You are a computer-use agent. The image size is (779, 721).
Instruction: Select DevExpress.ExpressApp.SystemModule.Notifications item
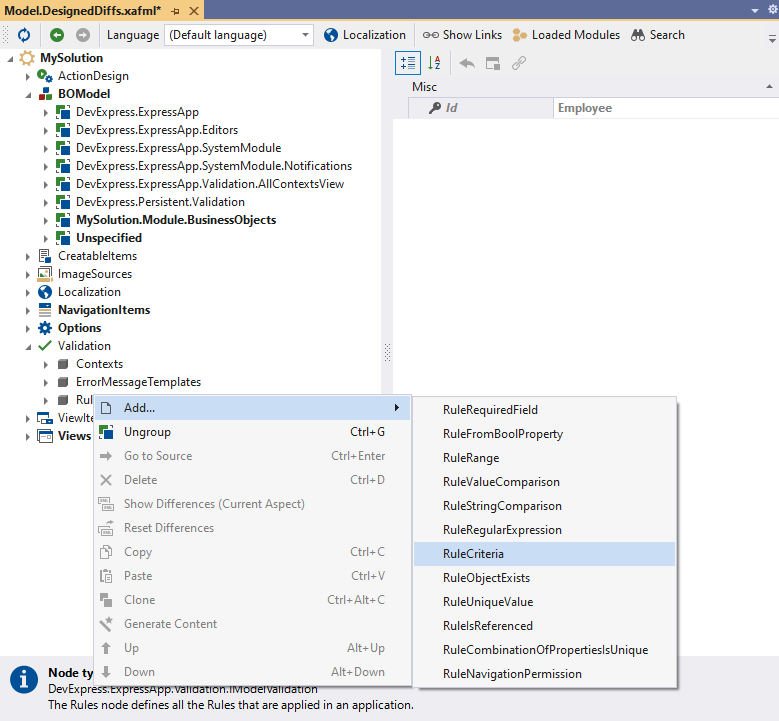[214, 165]
